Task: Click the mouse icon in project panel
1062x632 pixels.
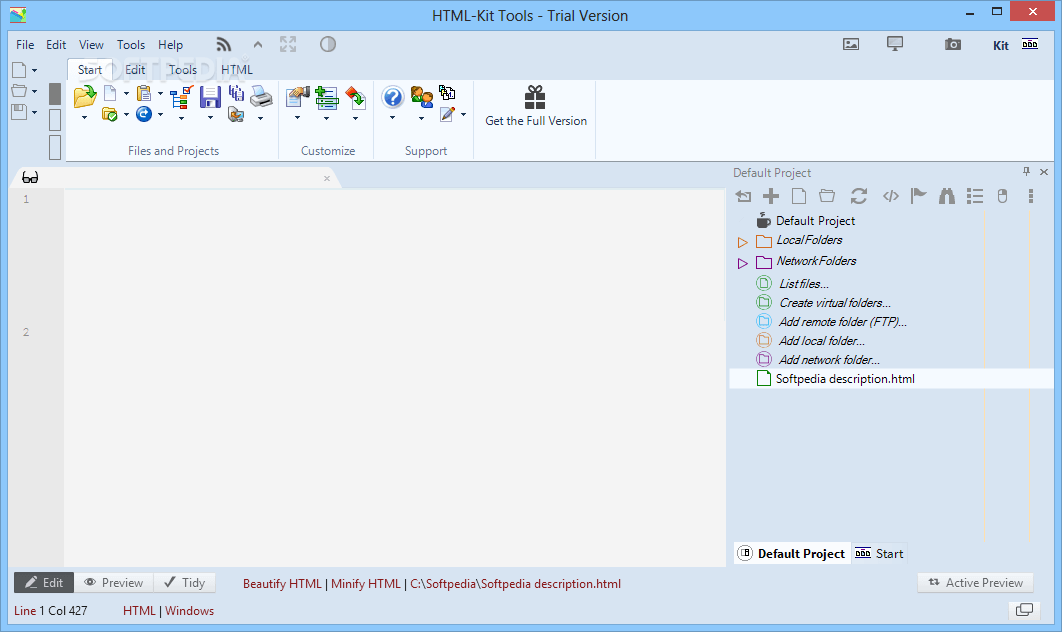Action: 1002,196
